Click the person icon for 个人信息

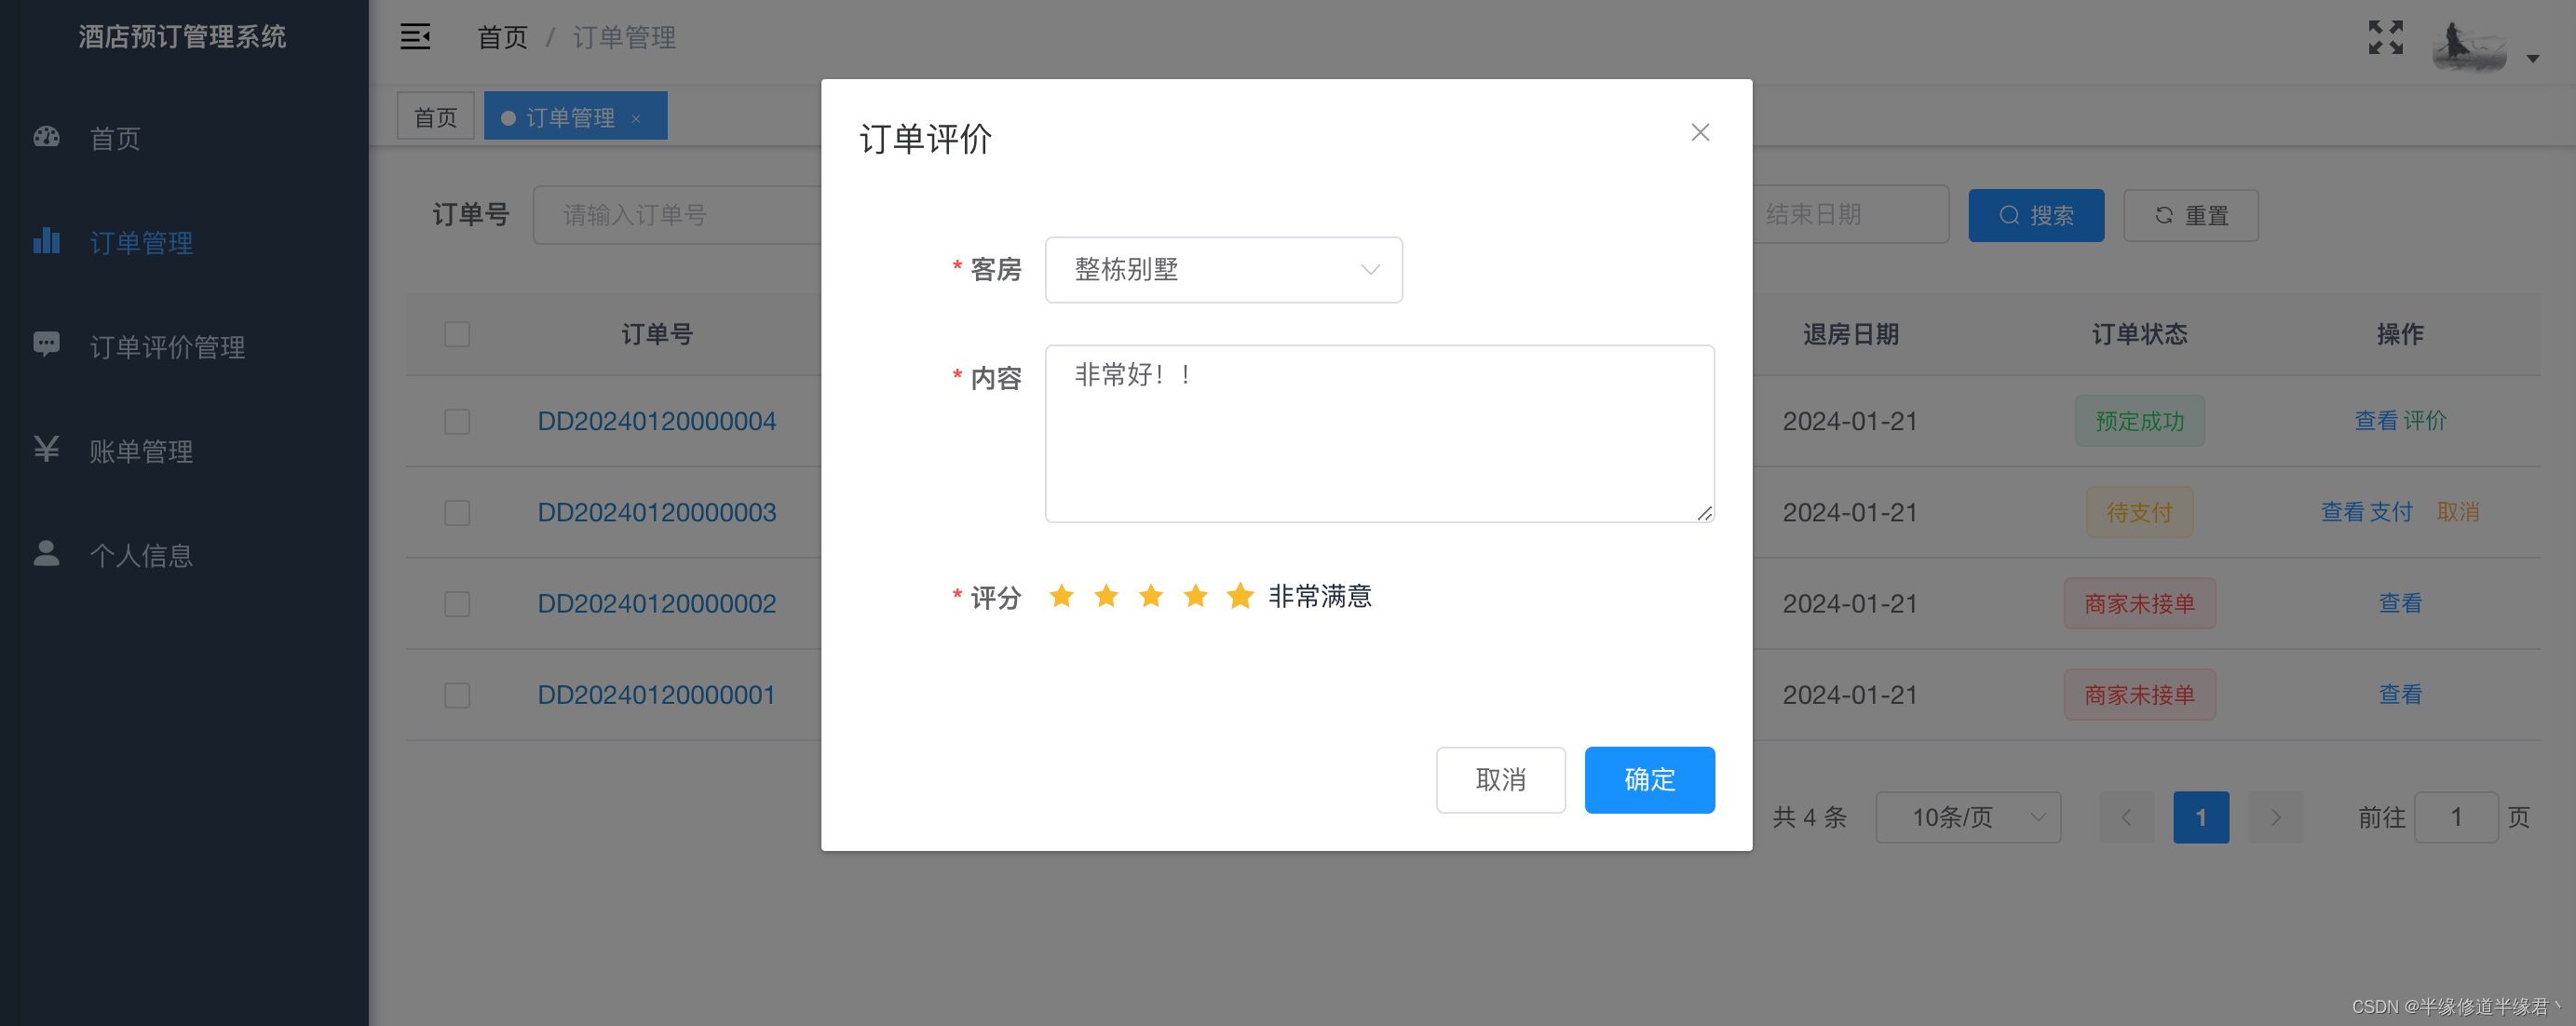tap(46, 553)
